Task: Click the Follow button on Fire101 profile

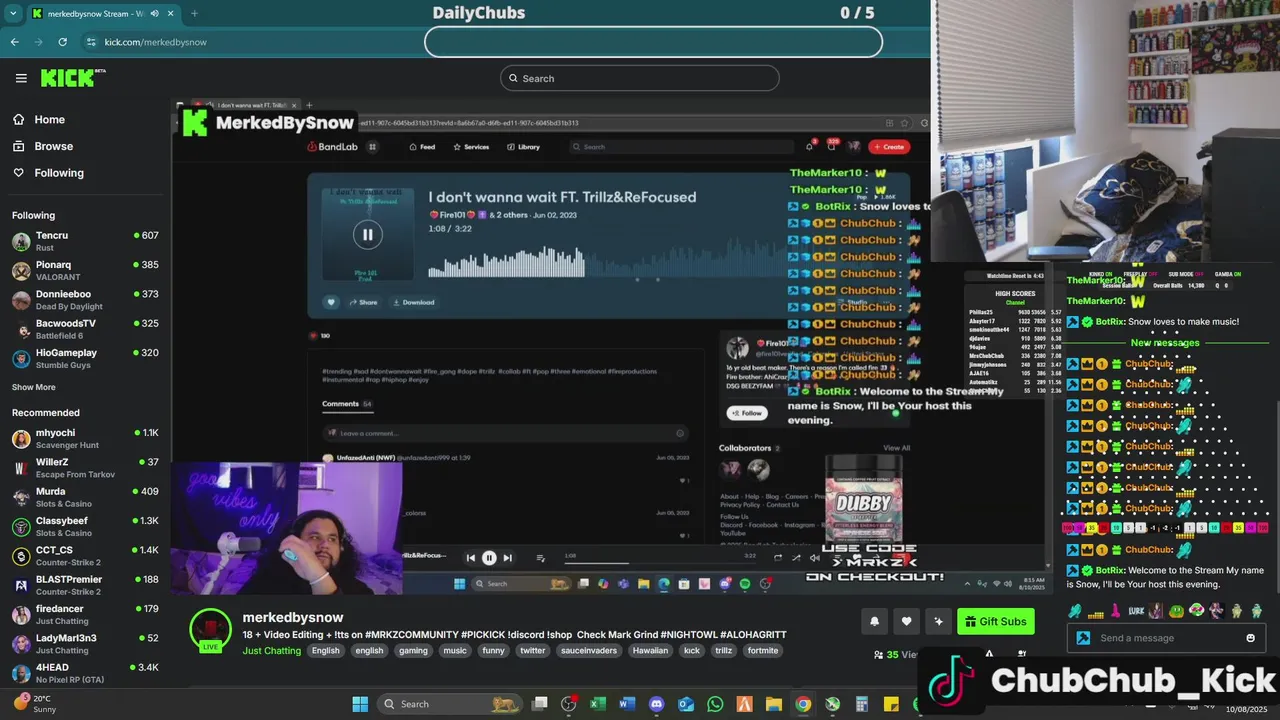Action: click(746, 413)
